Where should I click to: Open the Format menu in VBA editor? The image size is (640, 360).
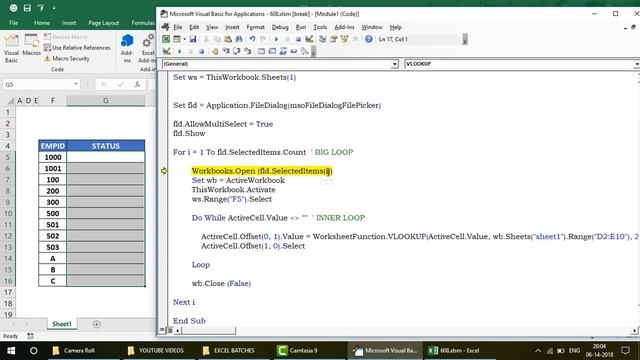coord(256,27)
